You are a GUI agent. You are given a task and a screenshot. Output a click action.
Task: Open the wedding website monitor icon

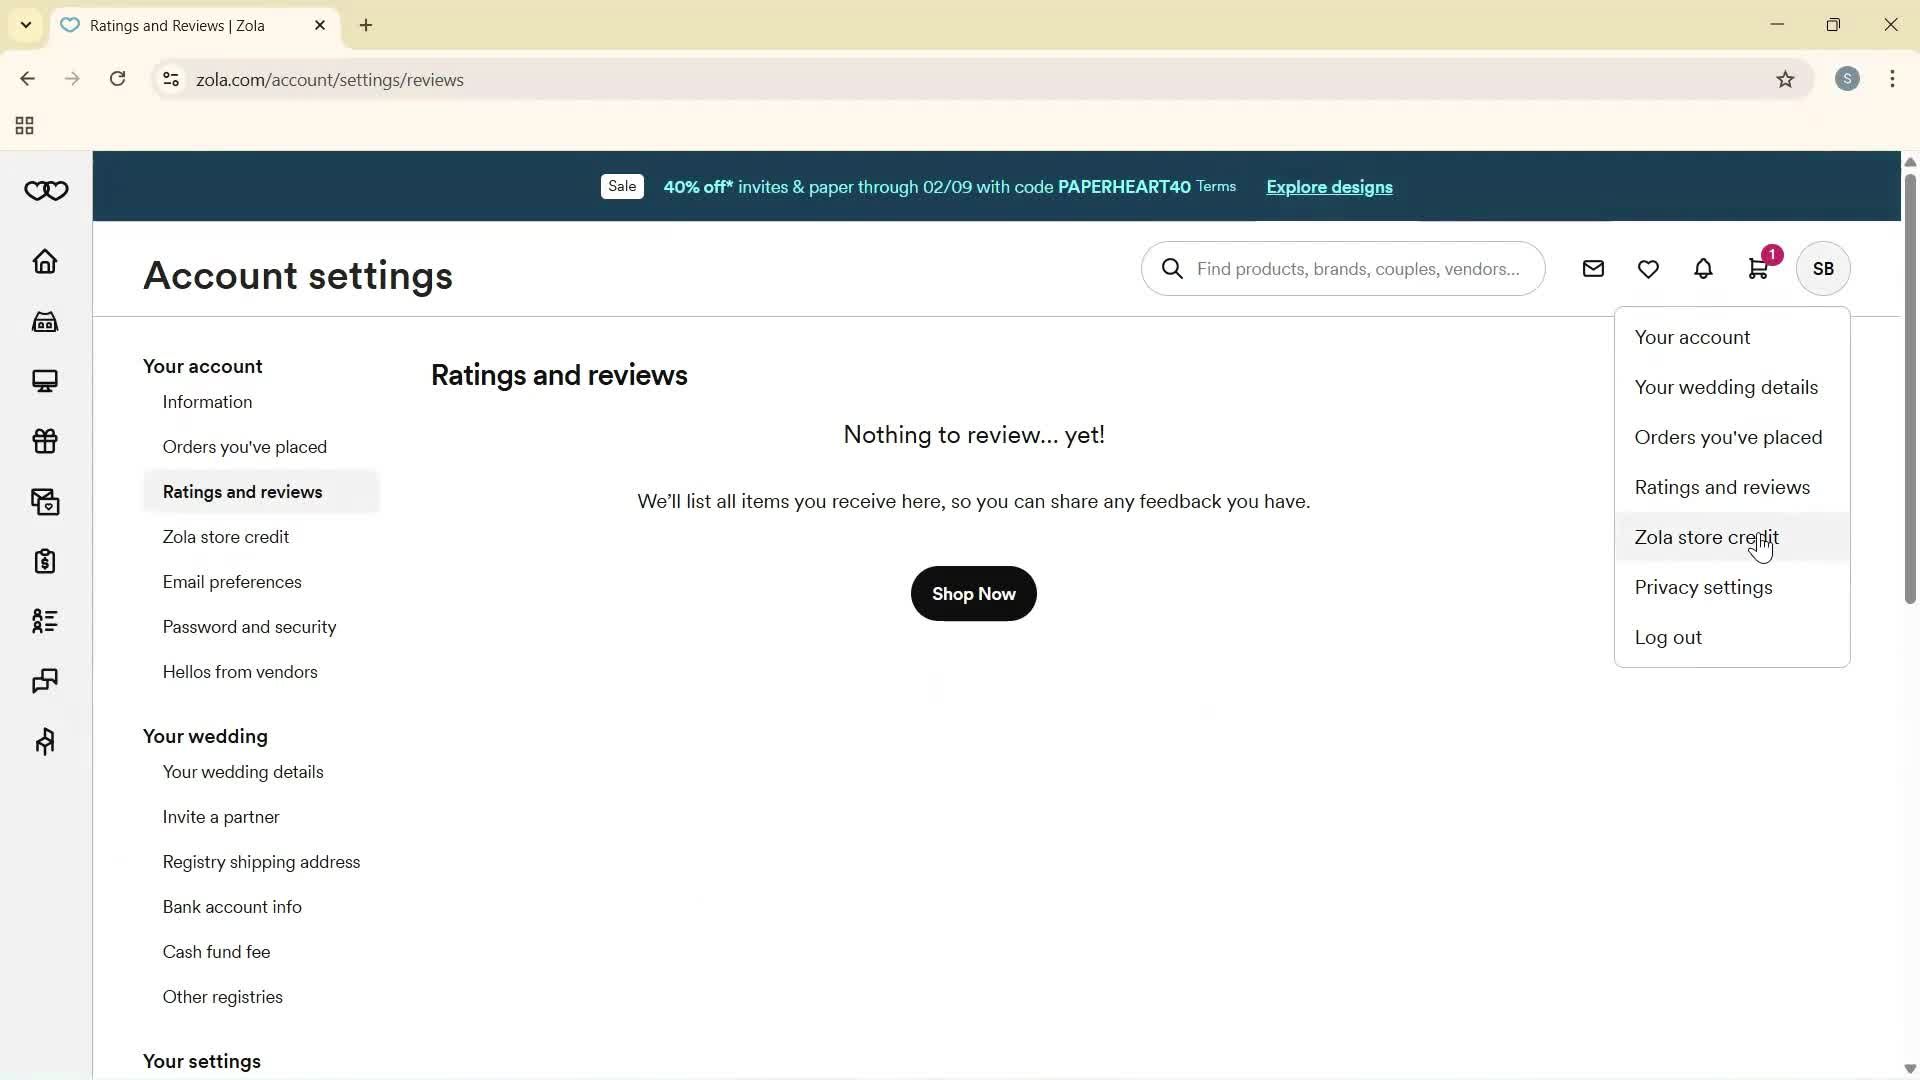click(45, 381)
